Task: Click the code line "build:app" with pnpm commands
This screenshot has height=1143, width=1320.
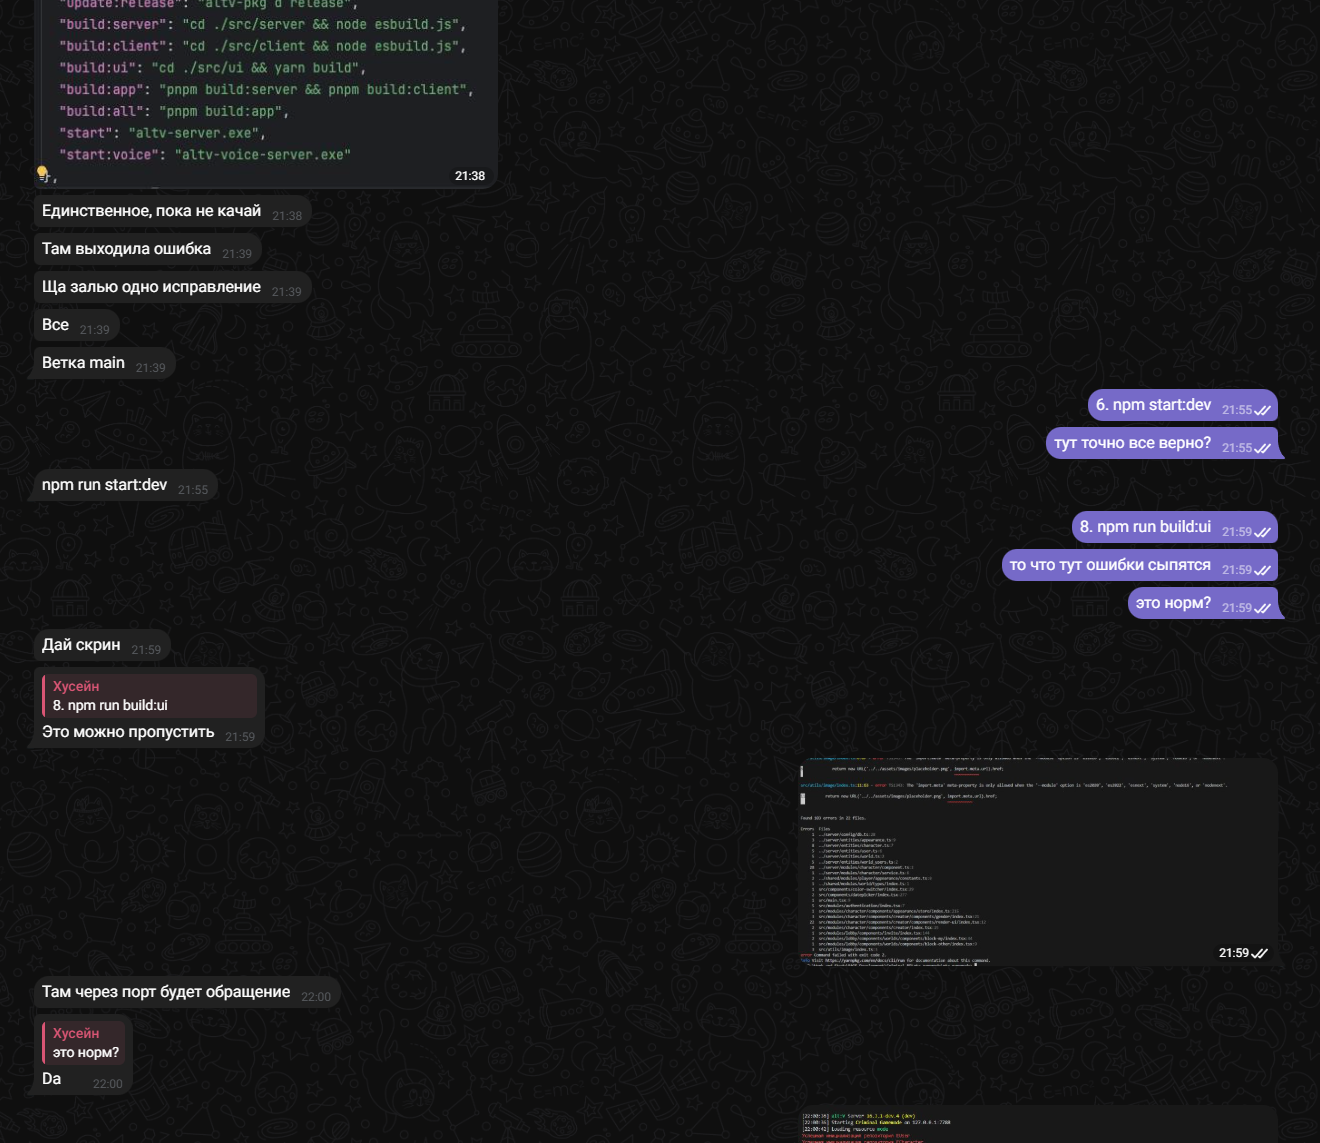Action: click(266, 90)
